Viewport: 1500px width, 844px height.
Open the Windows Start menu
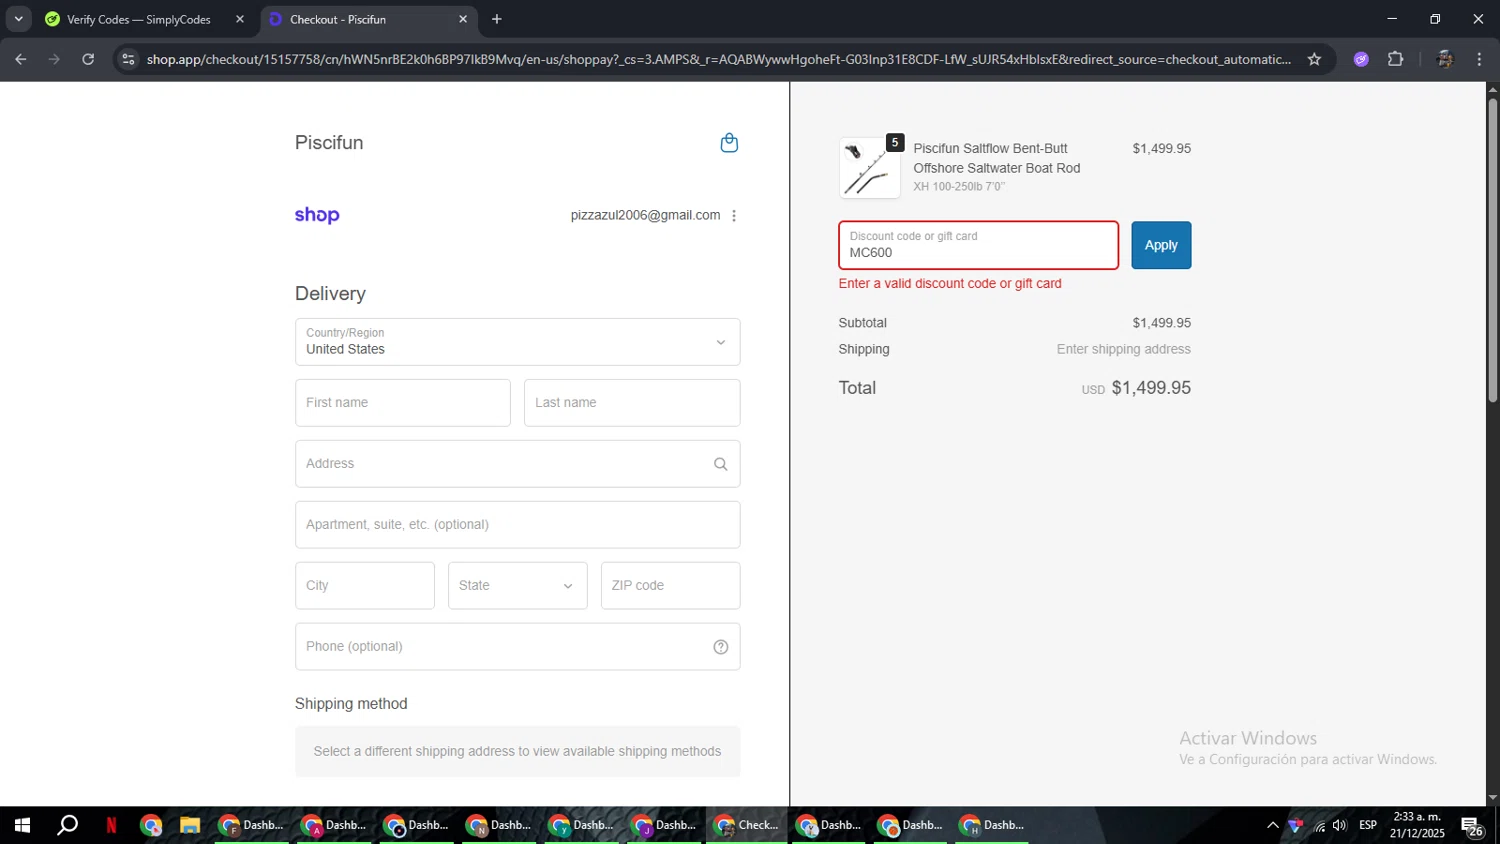(x=22, y=825)
